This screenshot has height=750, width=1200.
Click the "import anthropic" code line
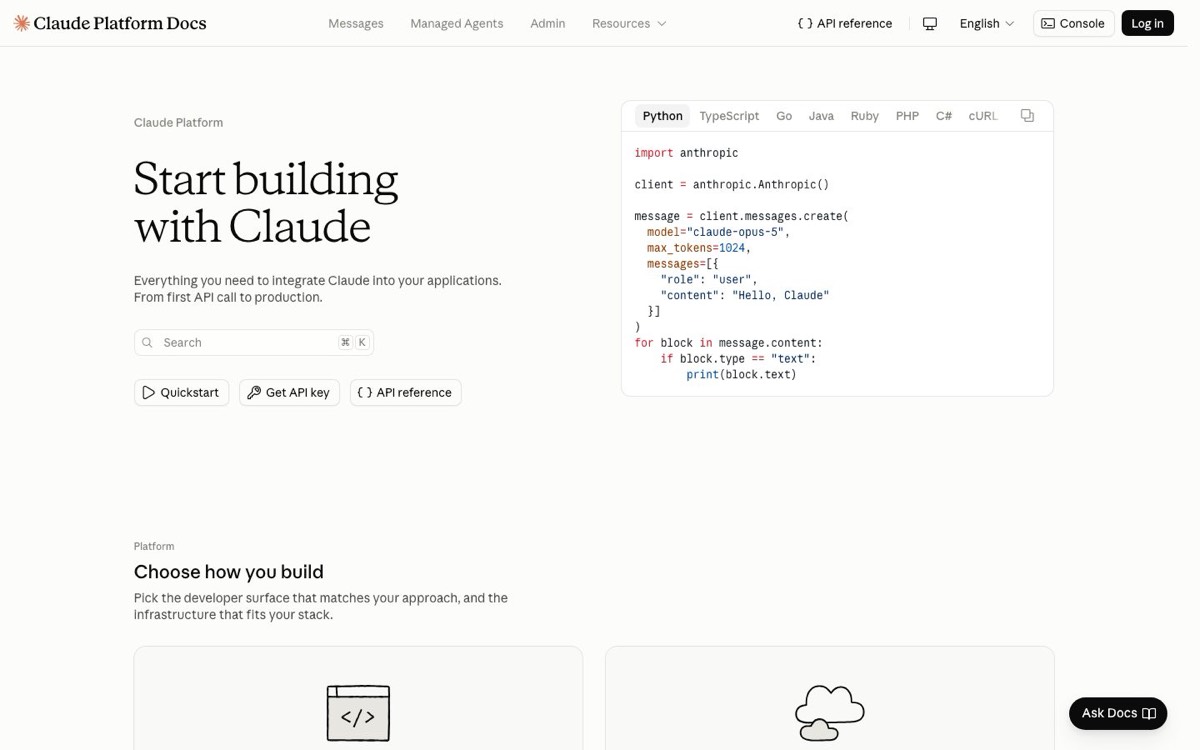[x=686, y=153]
